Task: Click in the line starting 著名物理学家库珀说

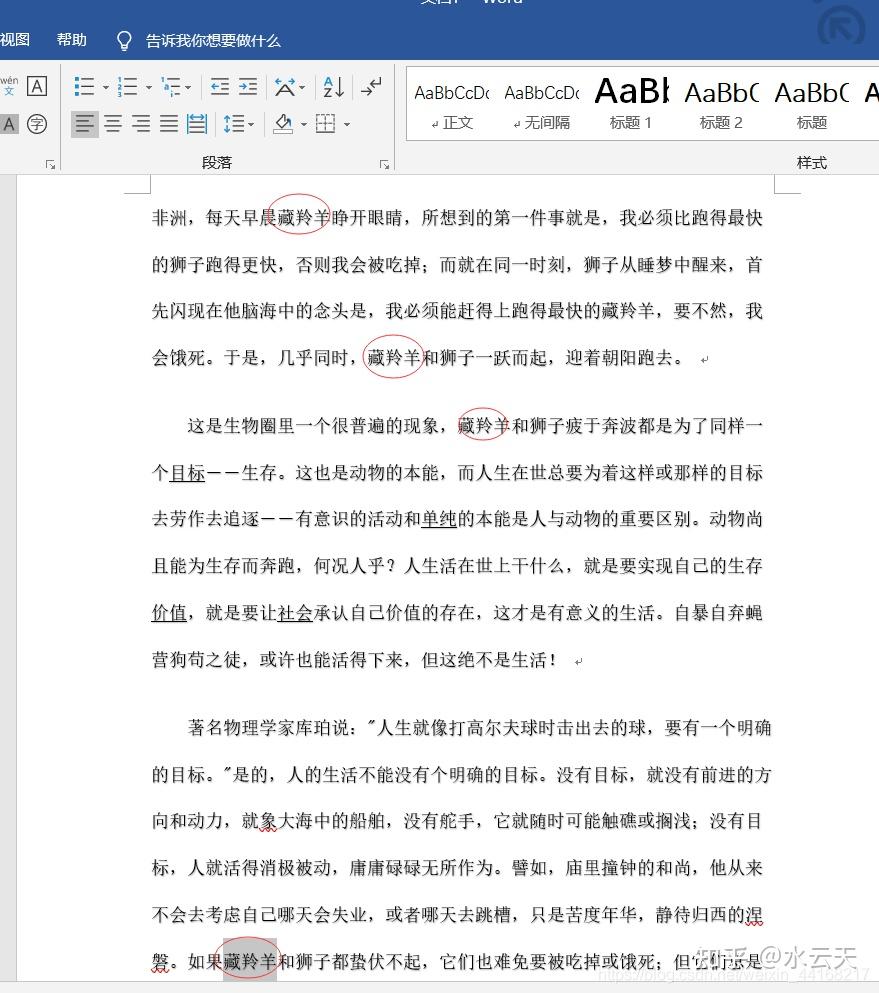Action: click(x=479, y=728)
